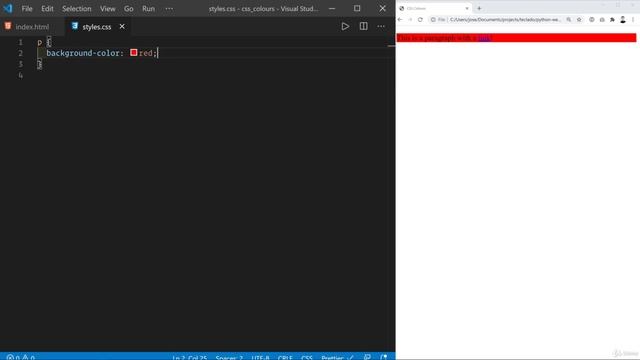The width and height of the screenshot is (640, 360).
Task: Click the first circular extension icon in Chrome toolbar
Action: point(591,20)
